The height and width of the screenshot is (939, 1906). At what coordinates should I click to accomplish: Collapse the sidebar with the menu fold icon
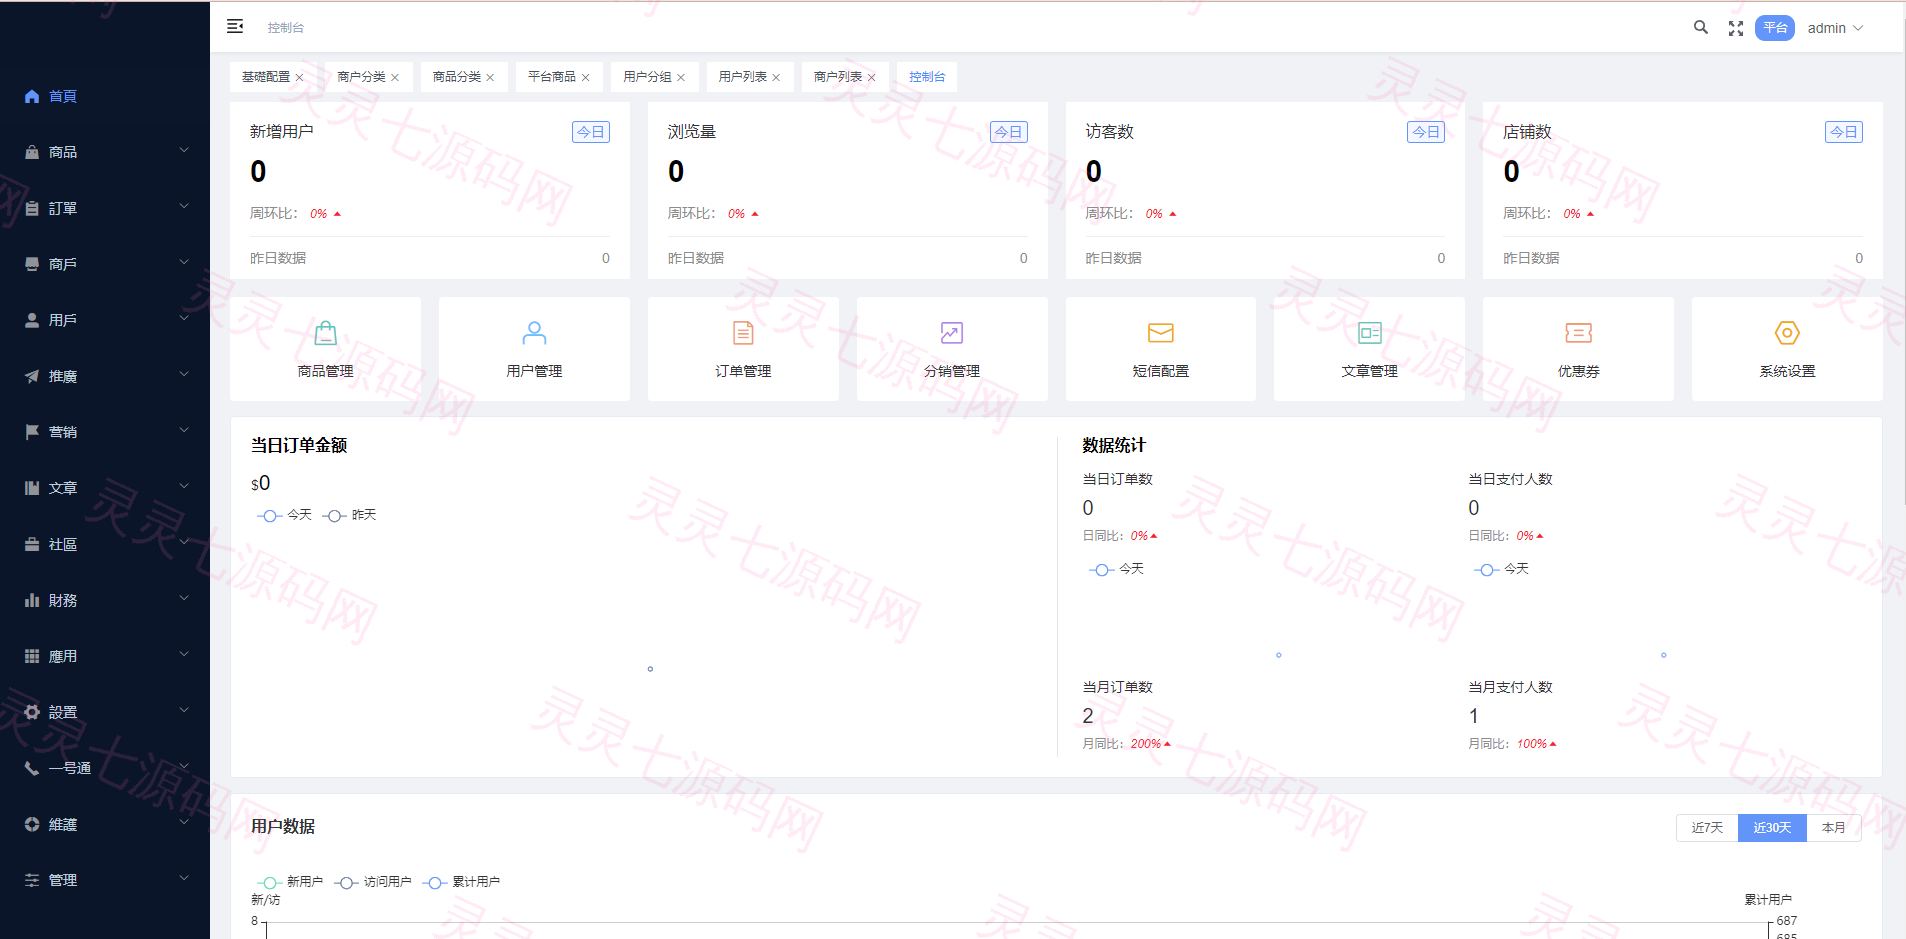(235, 27)
